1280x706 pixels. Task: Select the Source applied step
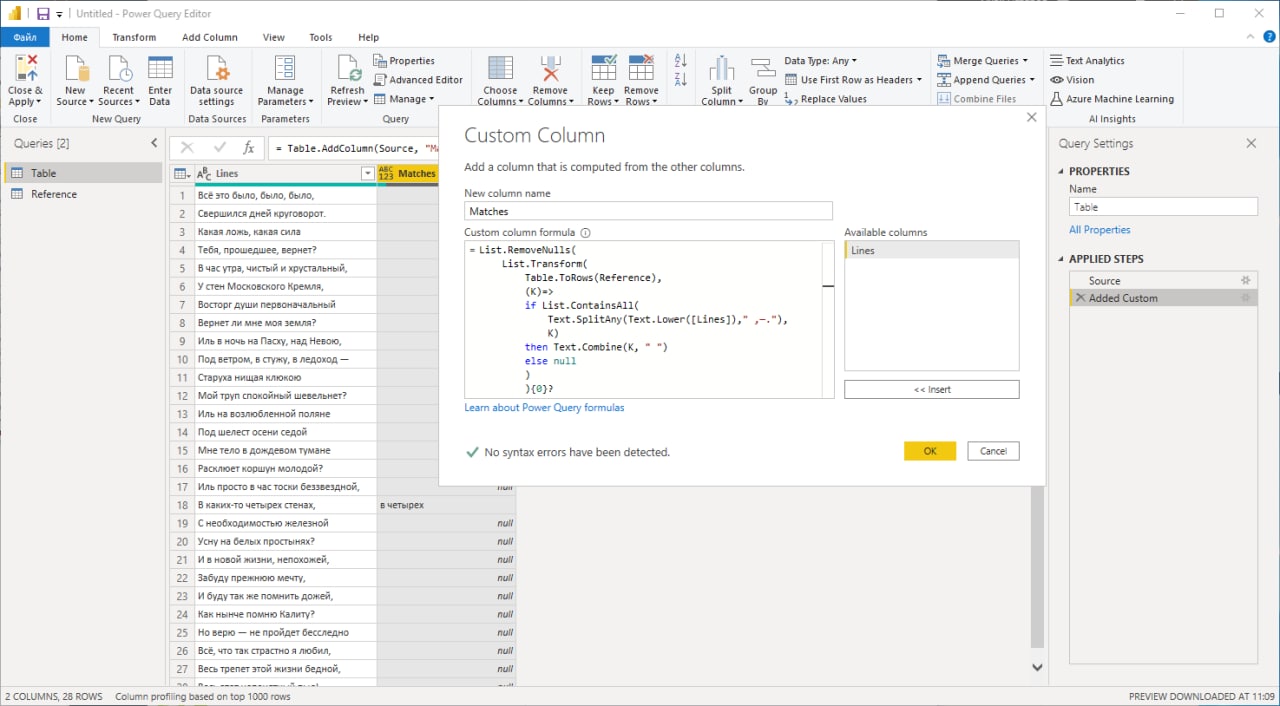1163,281
